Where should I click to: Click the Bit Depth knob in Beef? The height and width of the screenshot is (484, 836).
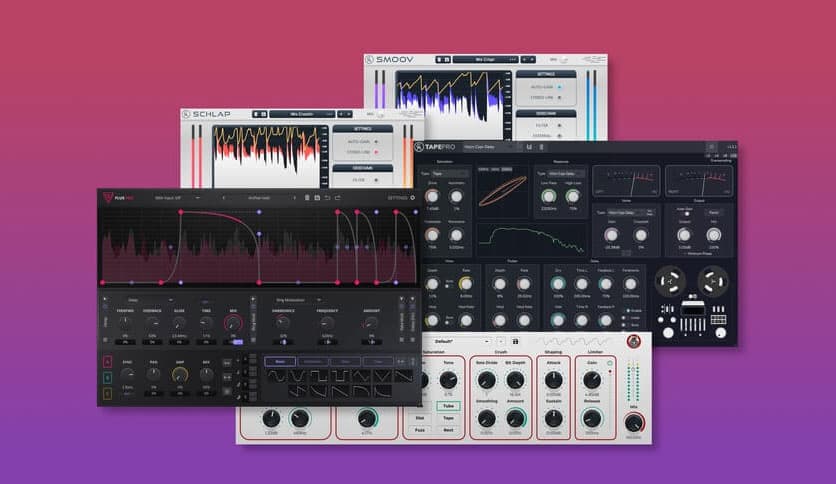click(x=515, y=380)
